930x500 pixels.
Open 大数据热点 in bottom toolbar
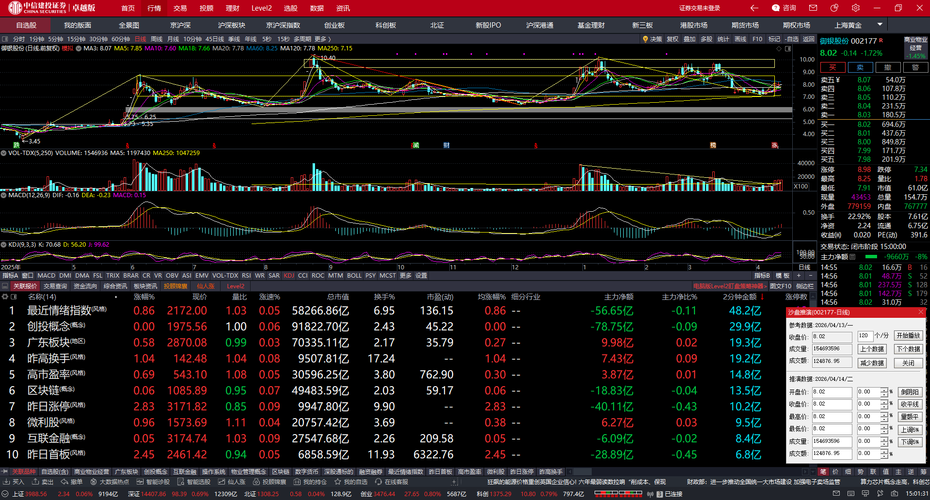tap(110, 482)
